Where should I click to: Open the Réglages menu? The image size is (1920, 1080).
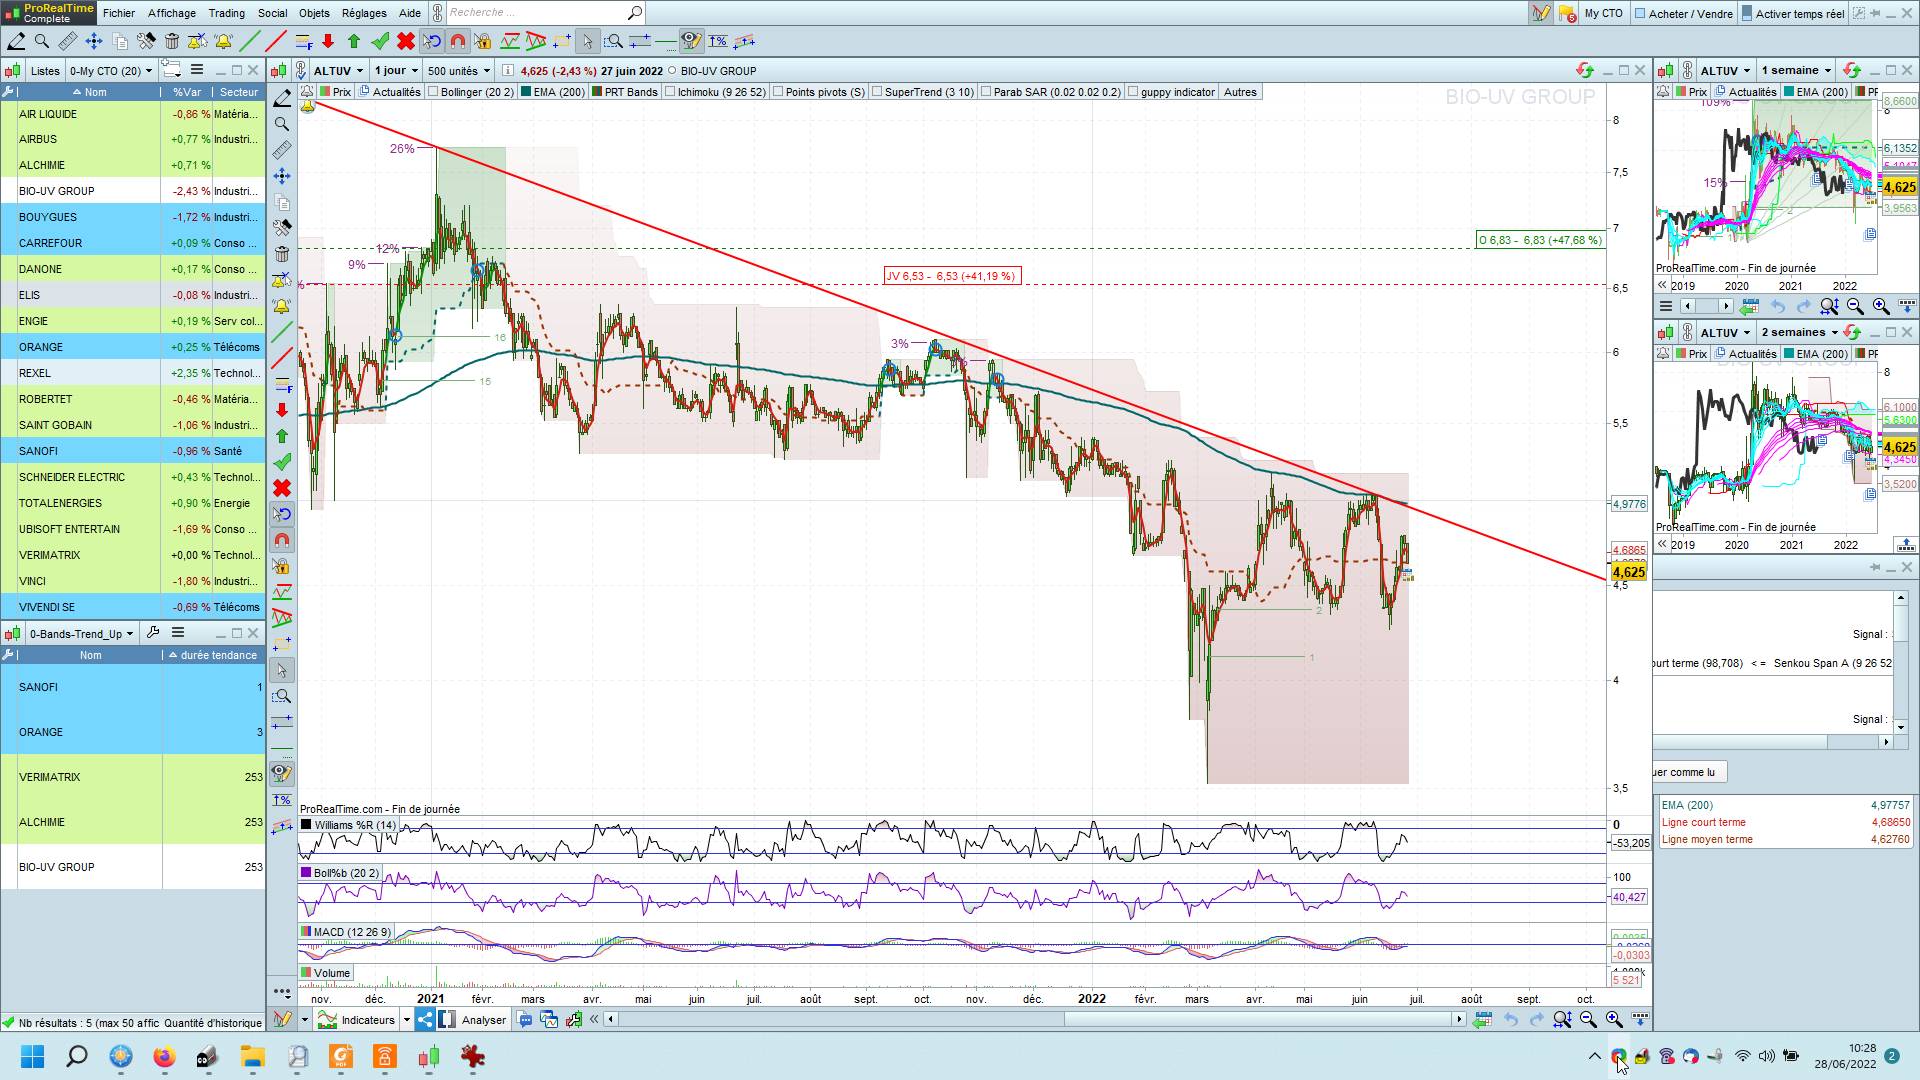point(364,13)
